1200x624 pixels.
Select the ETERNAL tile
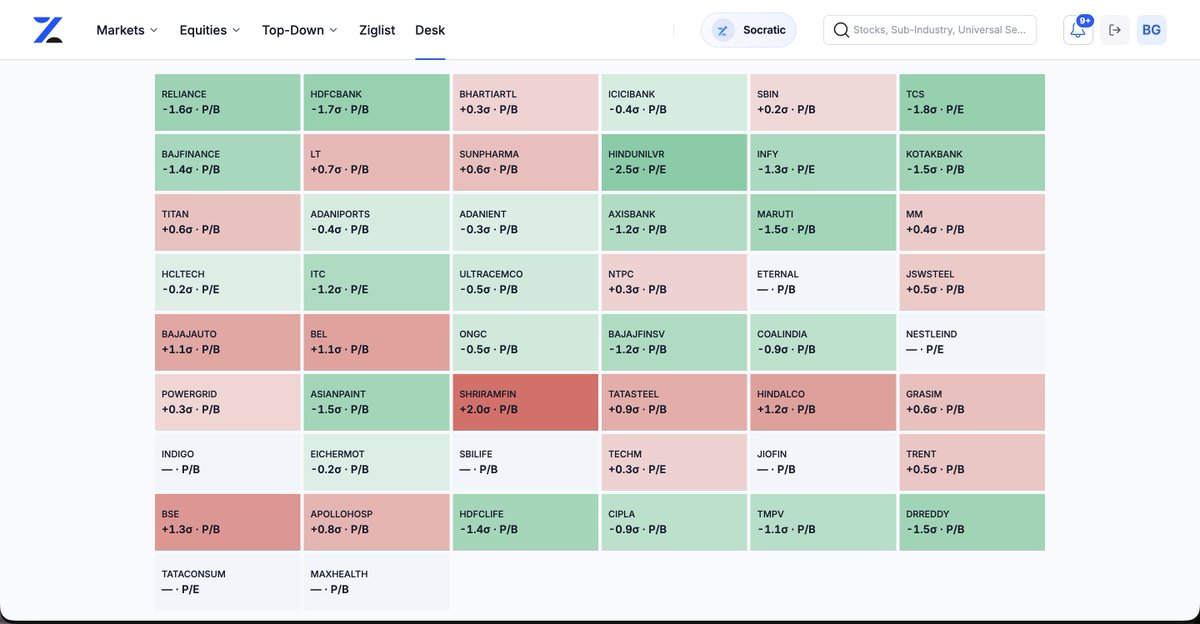[823, 282]
